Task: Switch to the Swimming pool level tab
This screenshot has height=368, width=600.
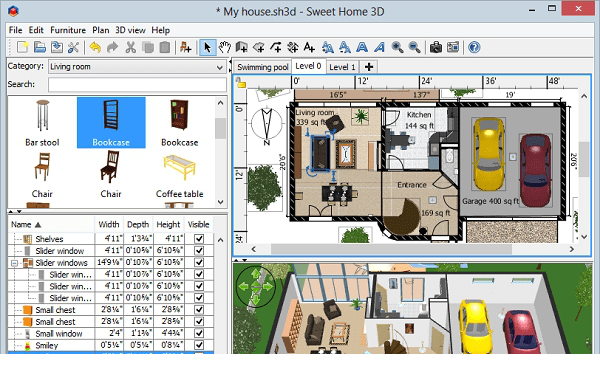Action: (x=262, y=67)
